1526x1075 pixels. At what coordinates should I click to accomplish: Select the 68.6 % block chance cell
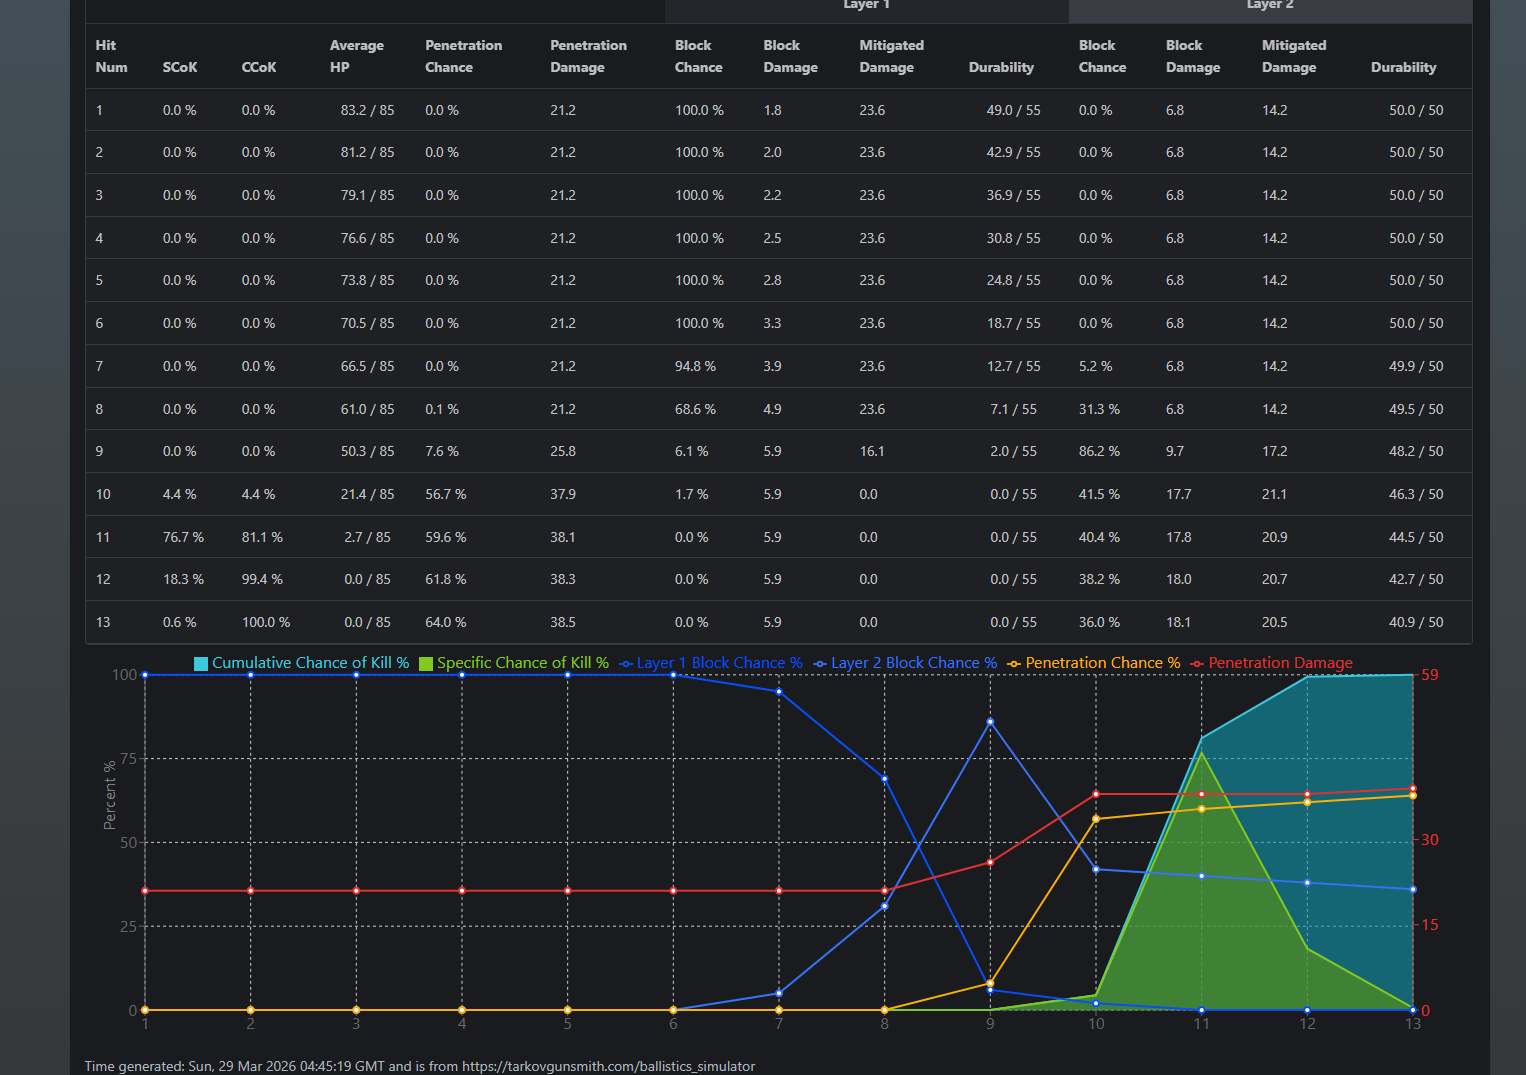[x=695, y=409]
